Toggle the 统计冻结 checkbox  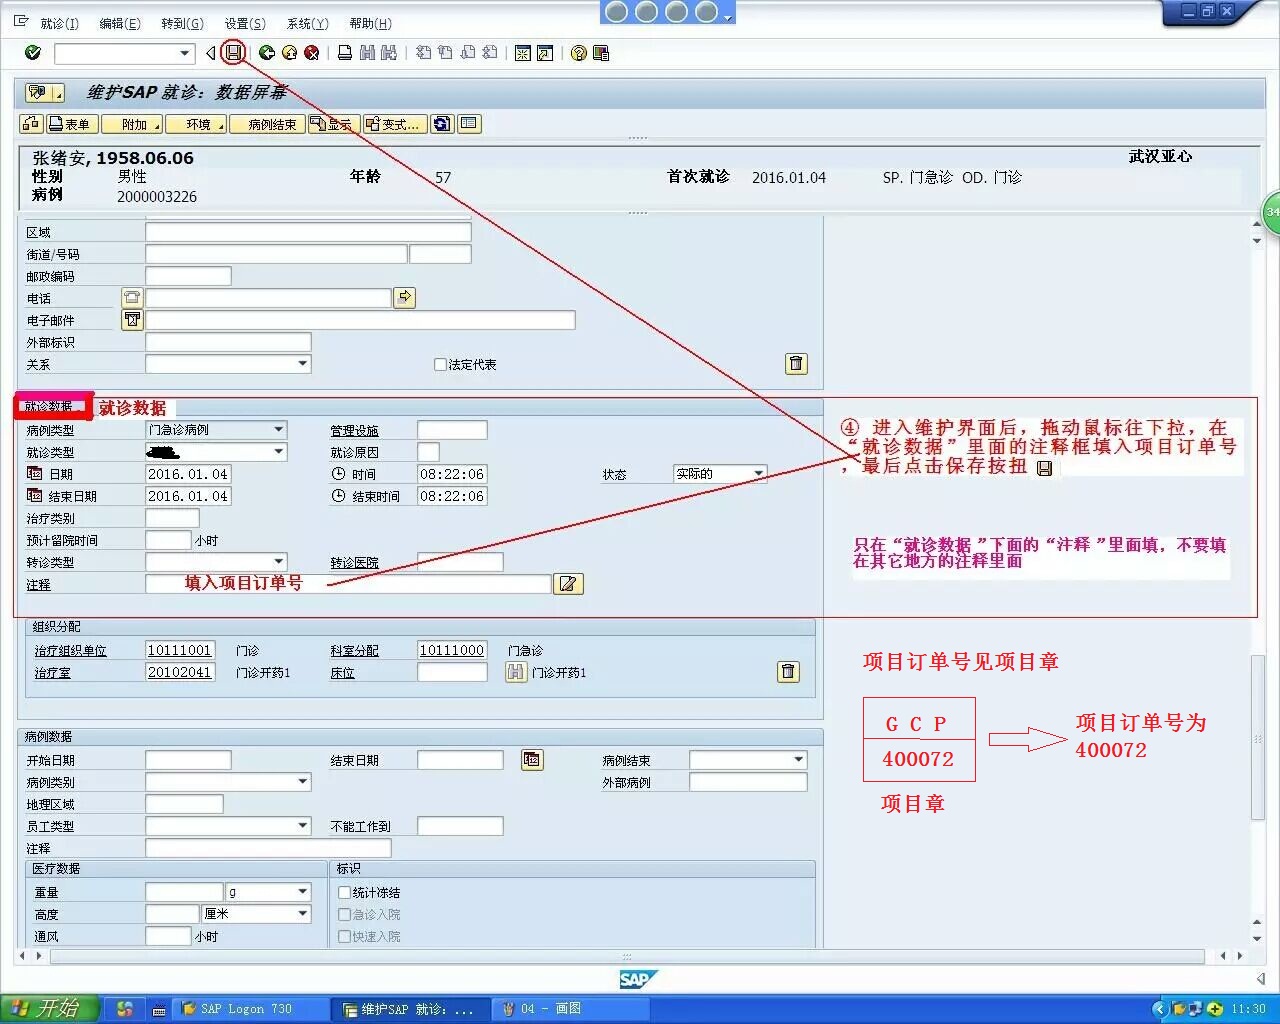pyautogui.click(x=344, y=892)
